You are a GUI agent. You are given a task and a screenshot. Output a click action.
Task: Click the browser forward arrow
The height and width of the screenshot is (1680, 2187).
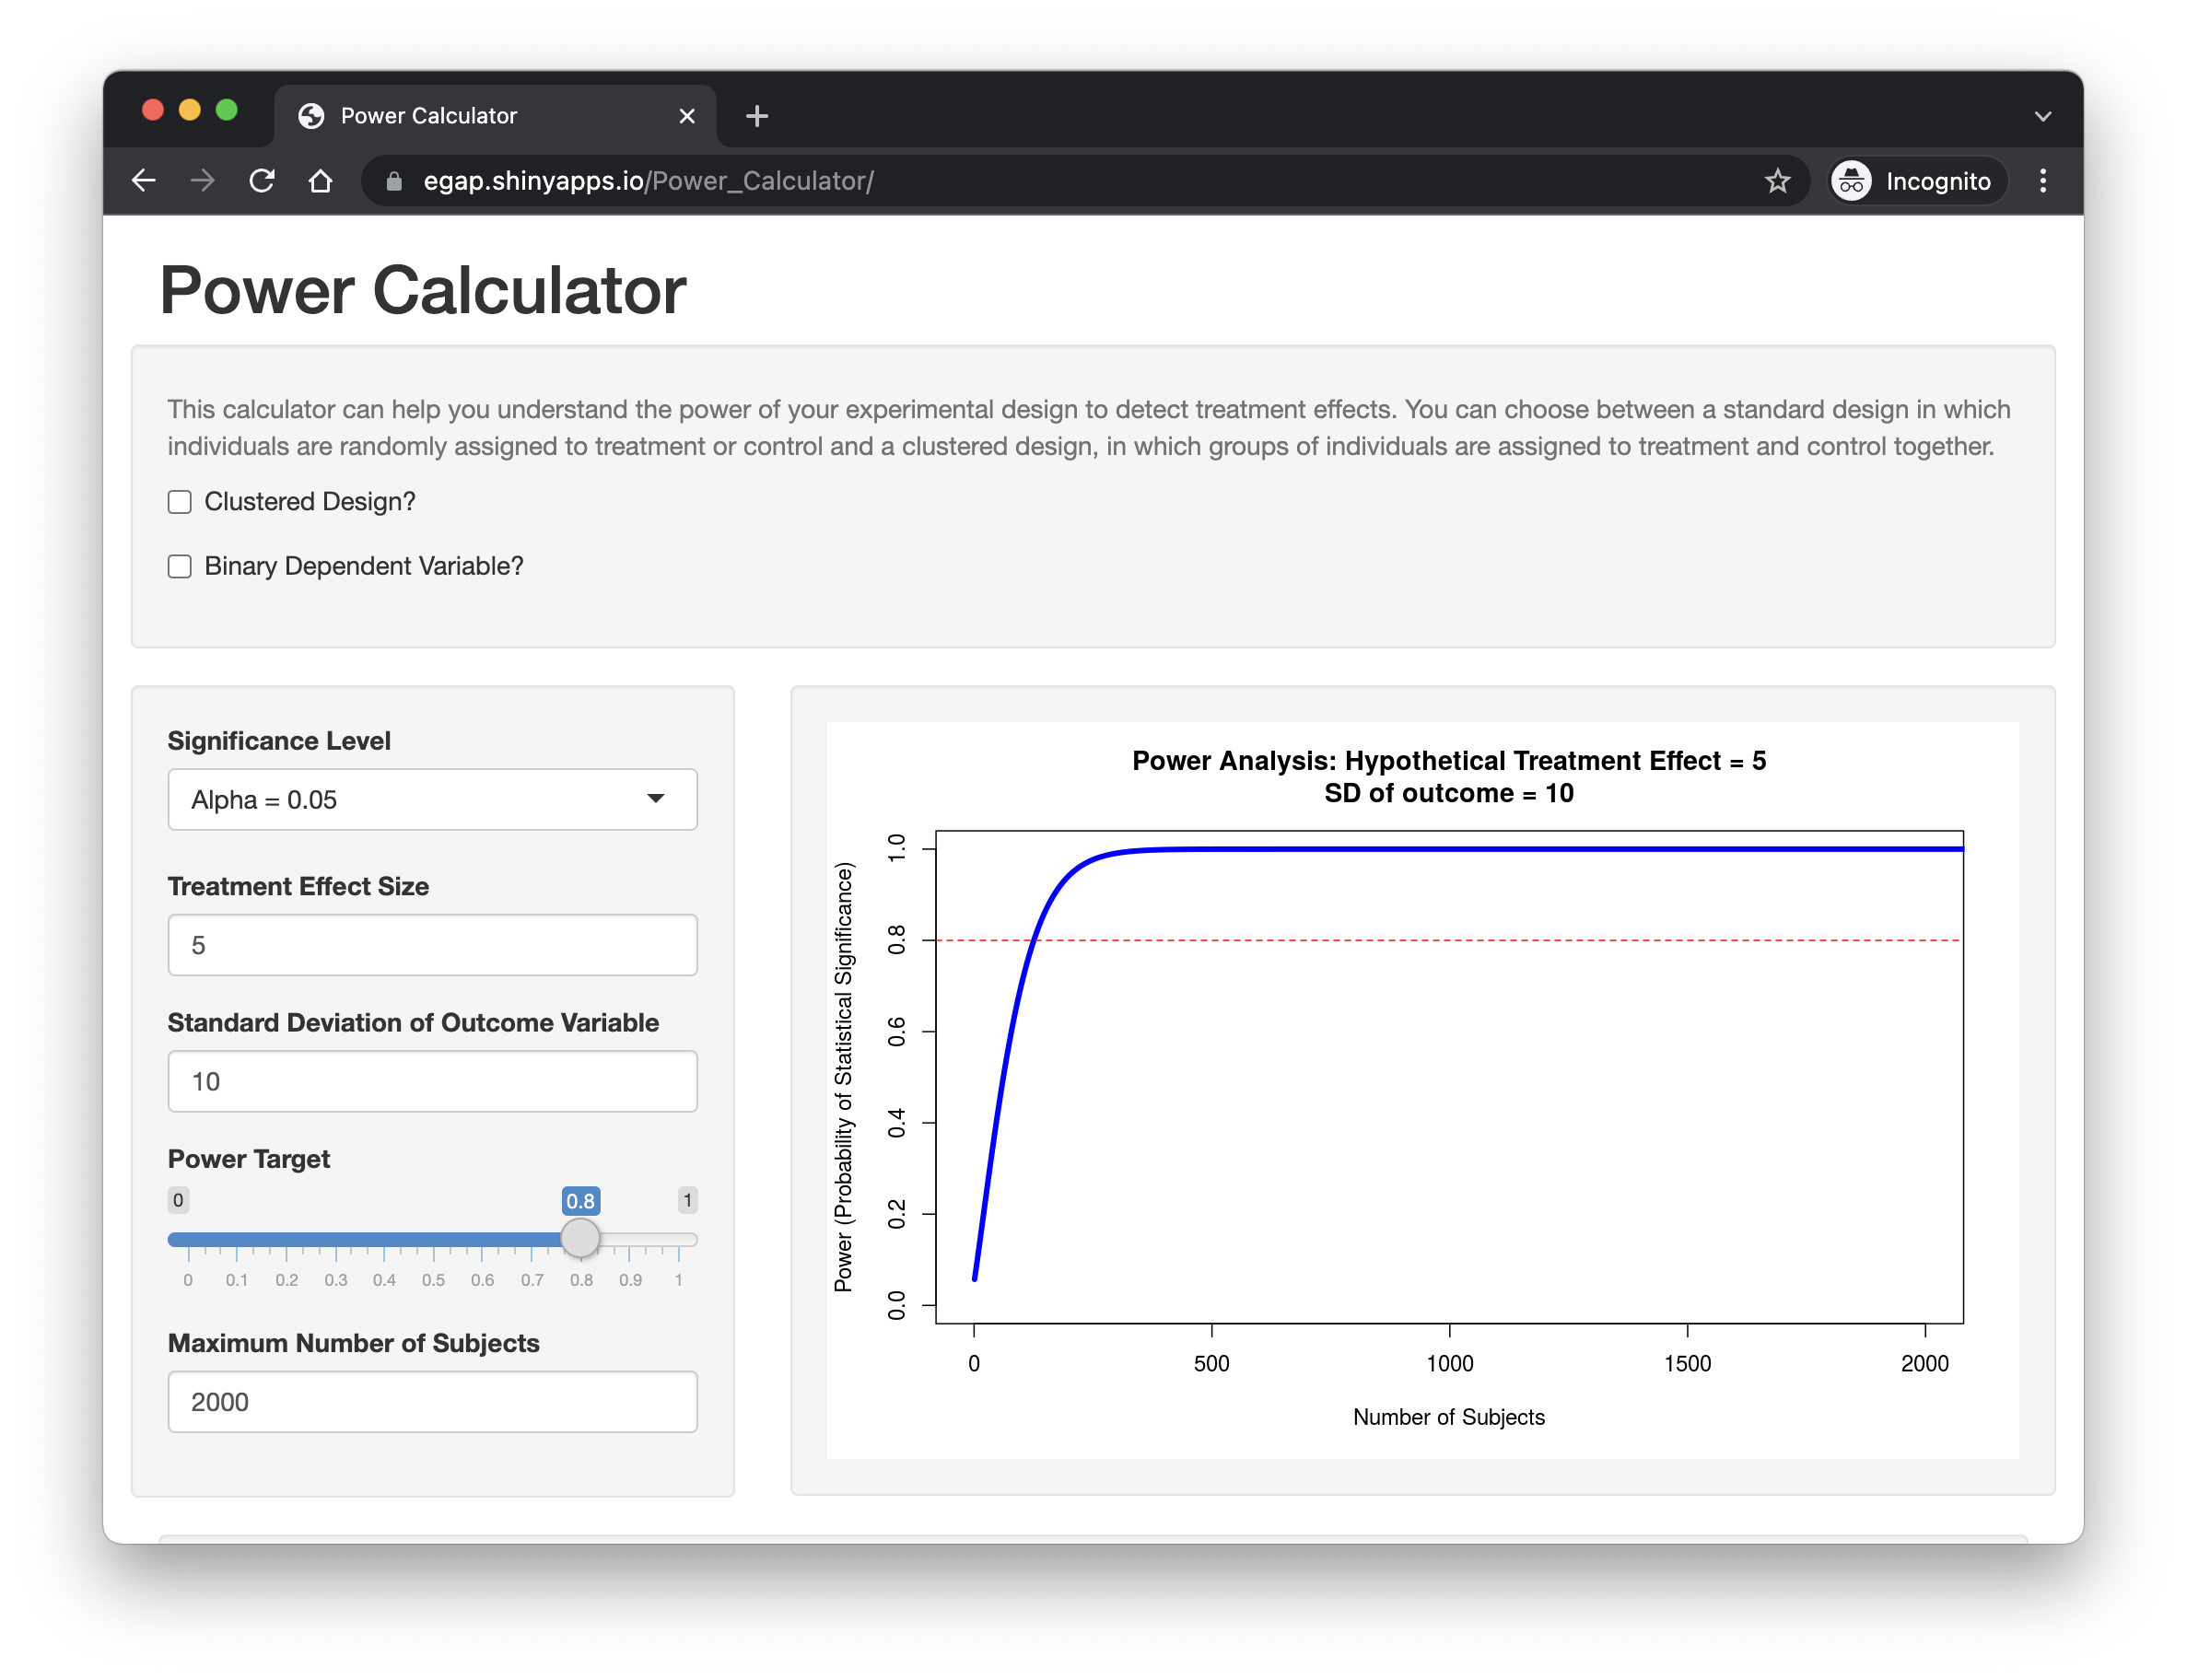tap(203, 181)
